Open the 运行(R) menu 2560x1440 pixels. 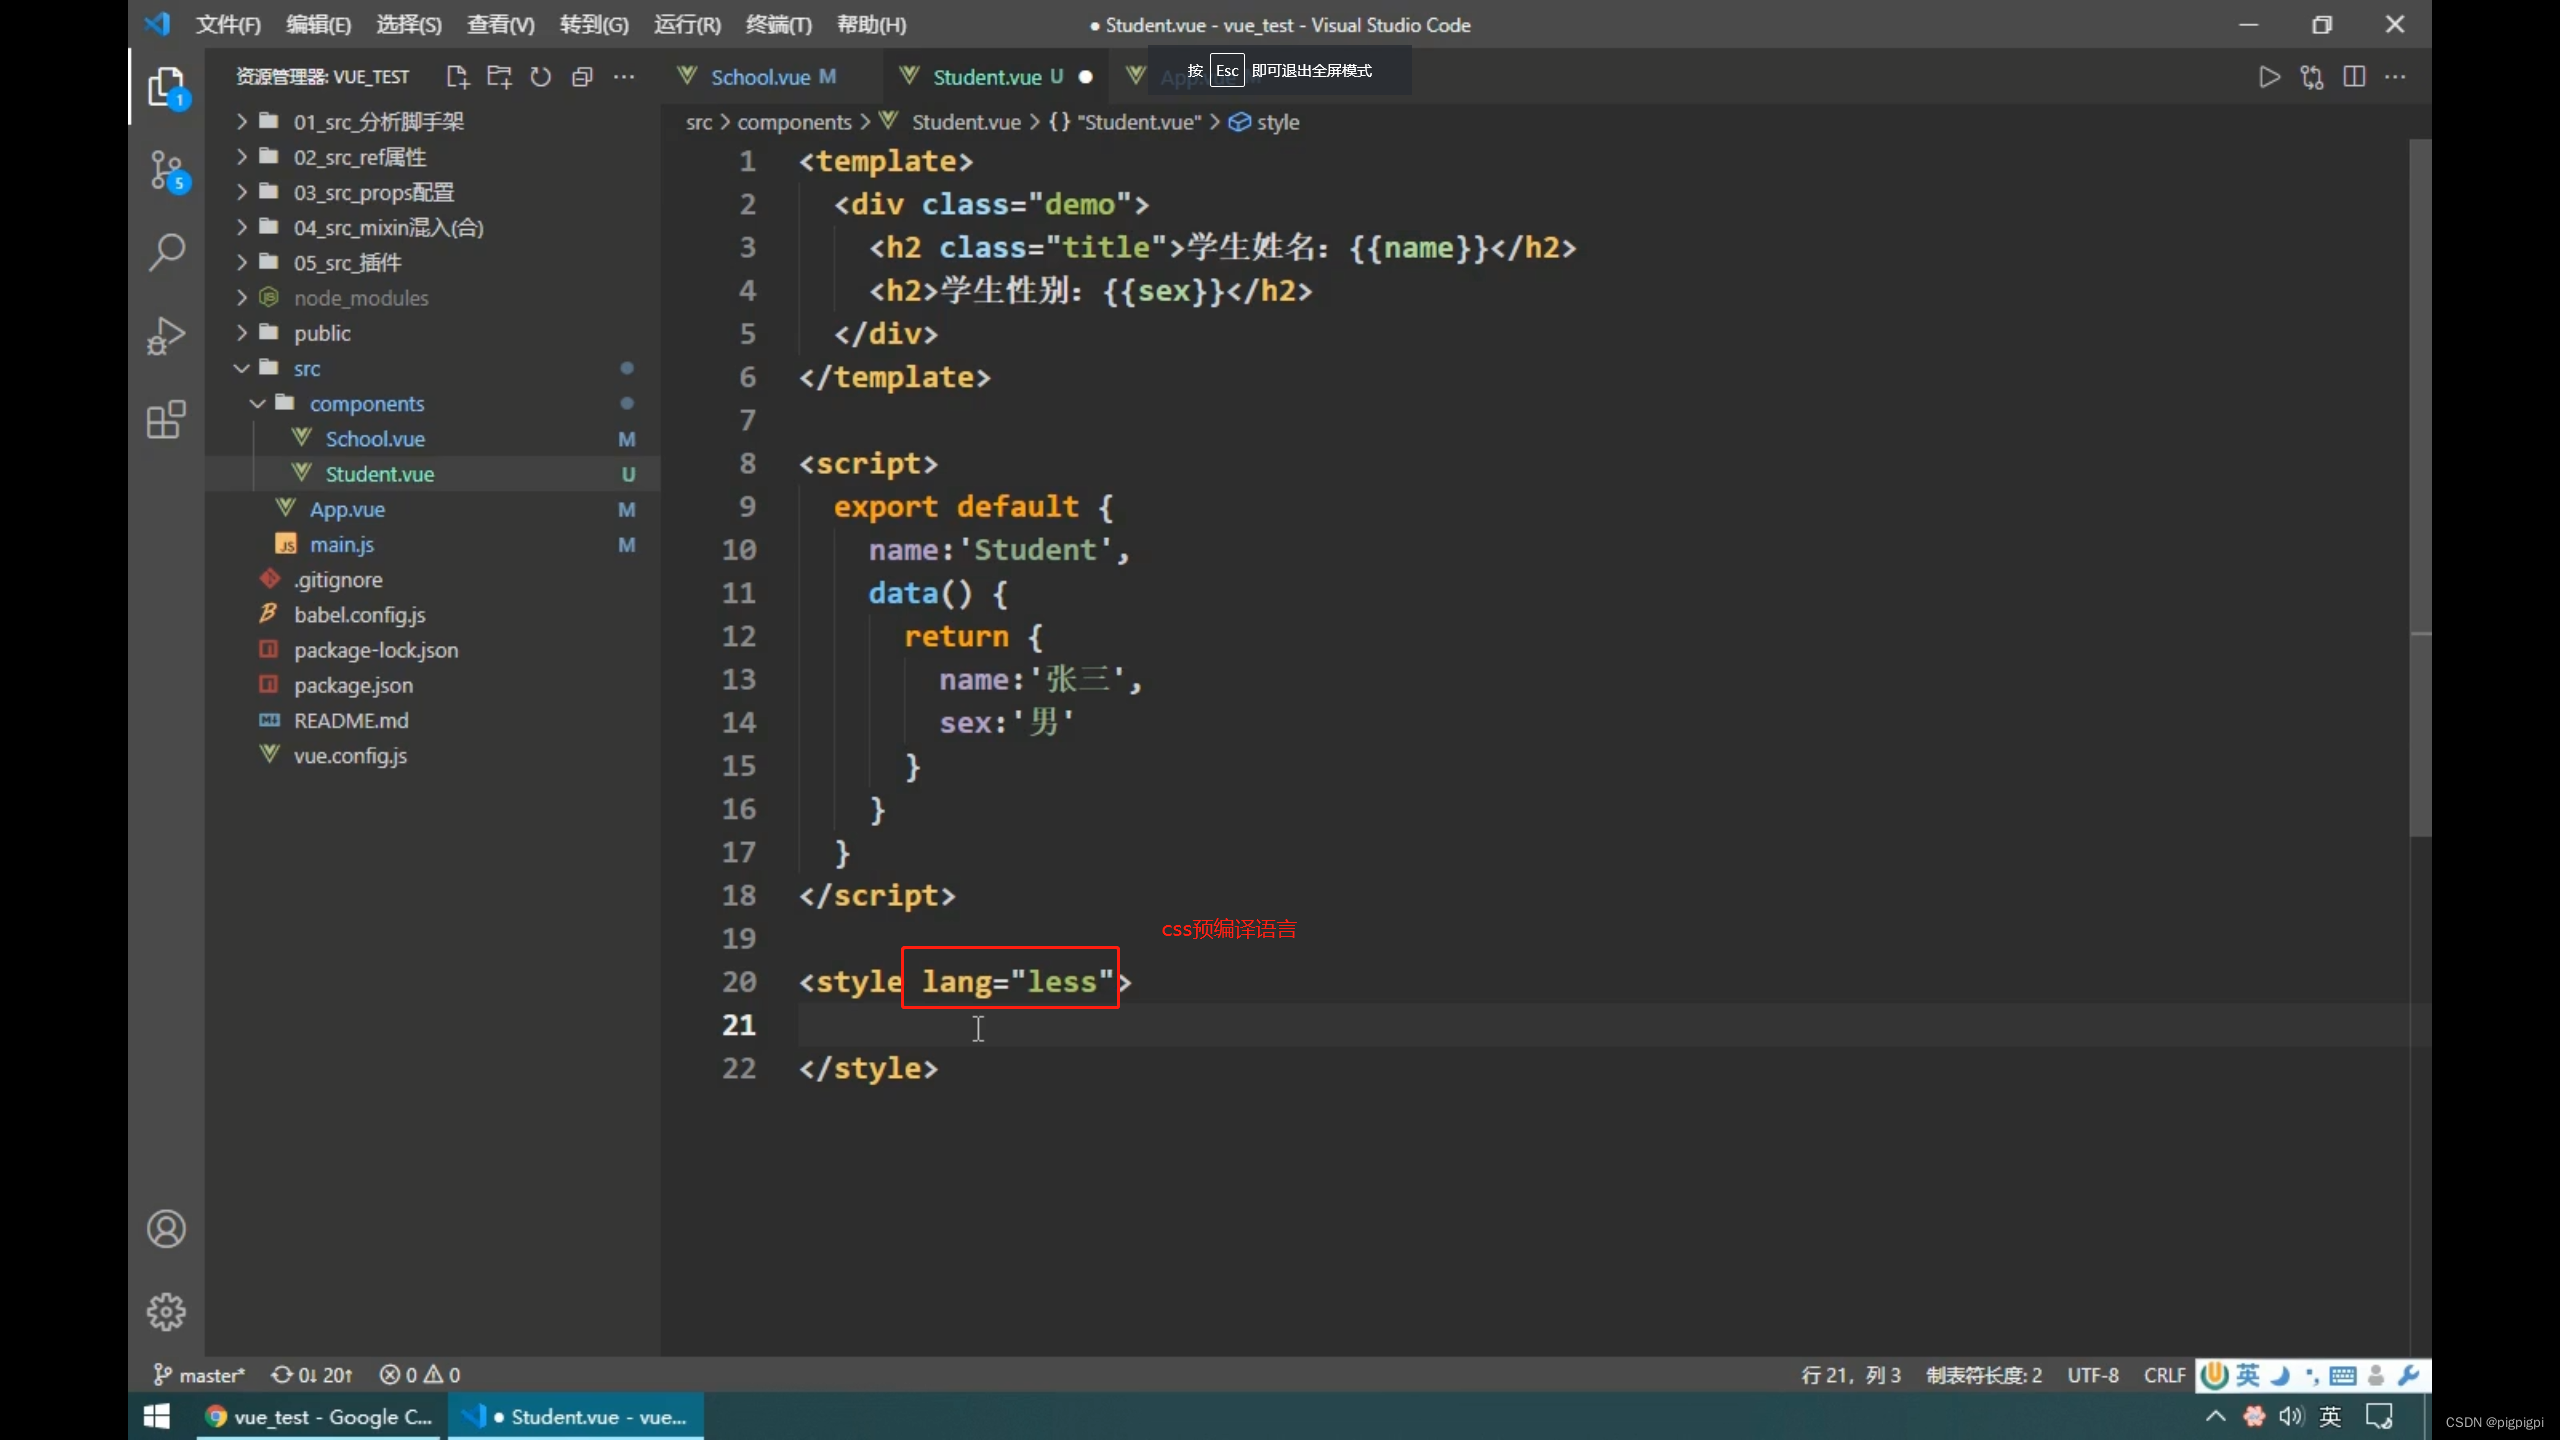(x=687, y=25)
